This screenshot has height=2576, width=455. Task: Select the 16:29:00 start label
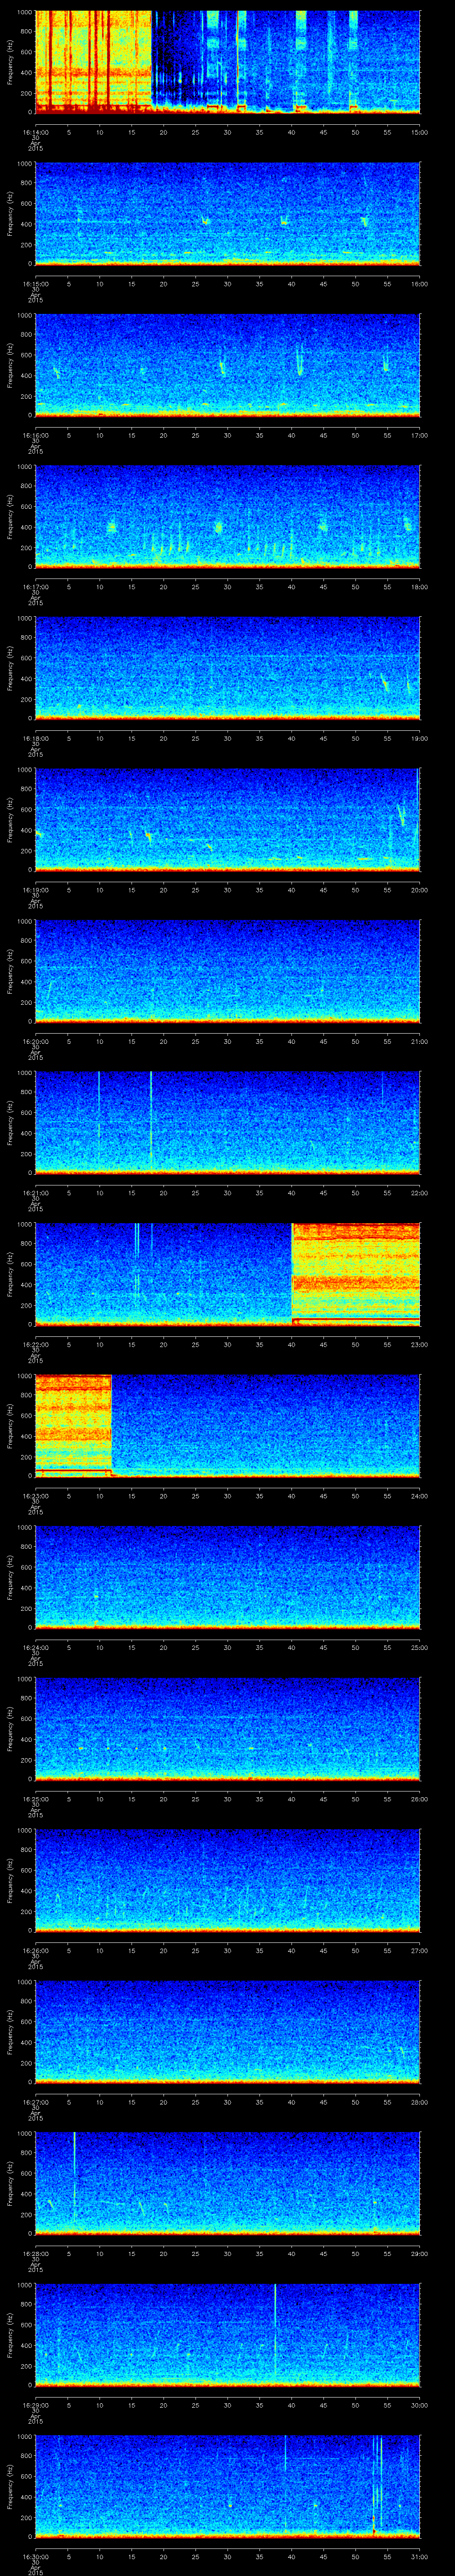pos(35,2404)
